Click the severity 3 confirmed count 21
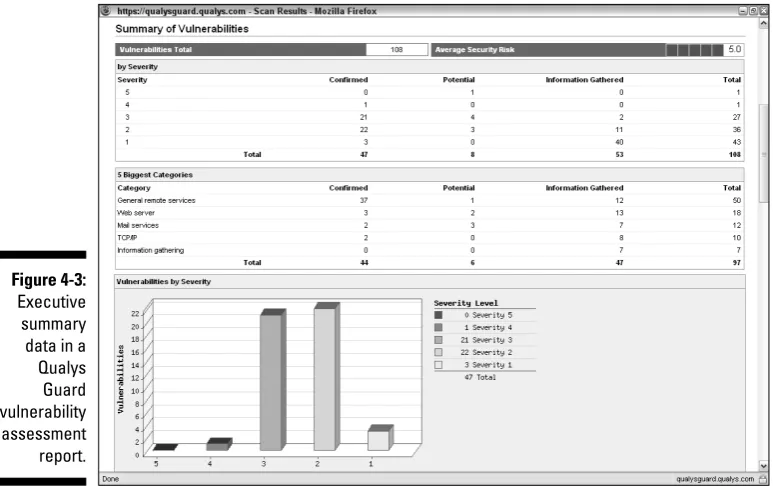The width and height of the screenshot is (773, 486). 364,117
